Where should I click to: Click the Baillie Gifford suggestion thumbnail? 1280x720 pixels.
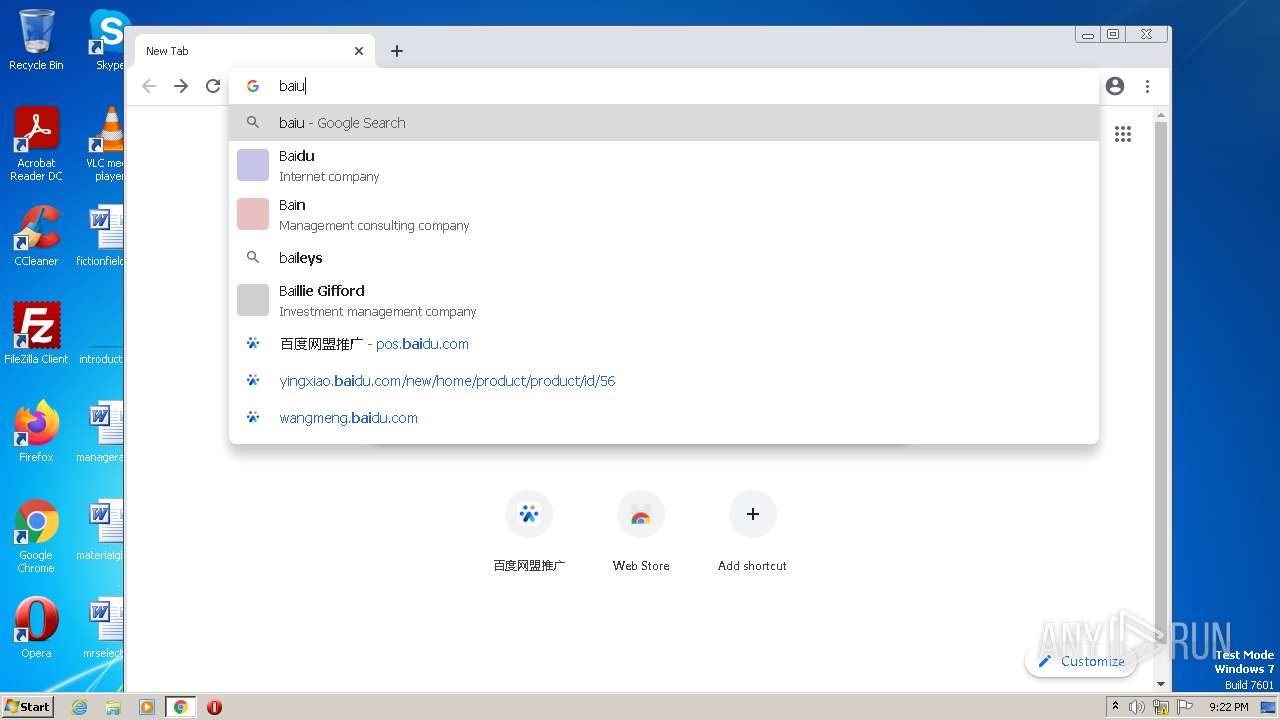coord(253,300)
